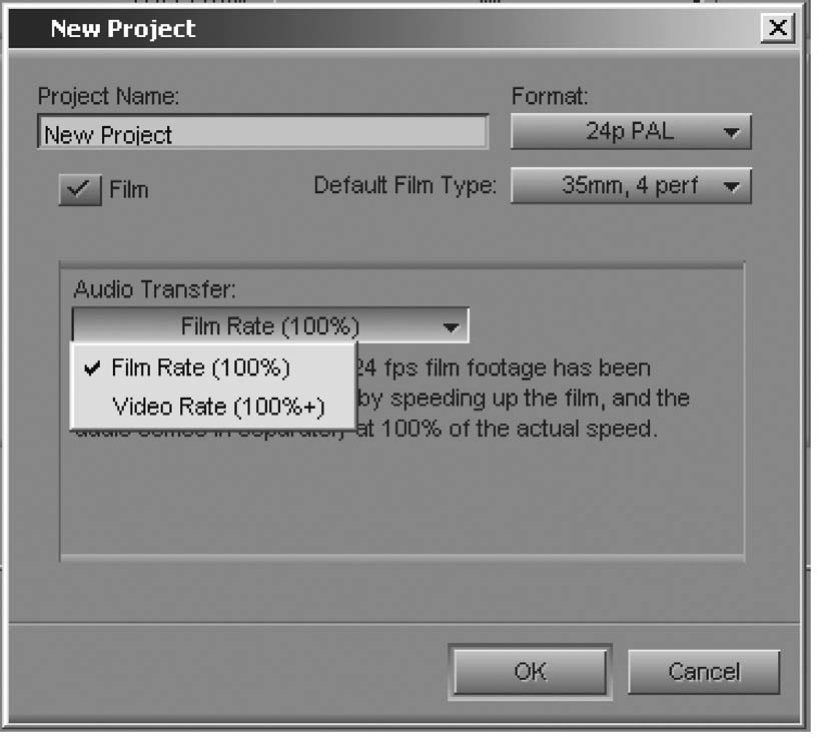Collapse the Audio Transfer Film Rate dropdown

(x=270, y=326)
